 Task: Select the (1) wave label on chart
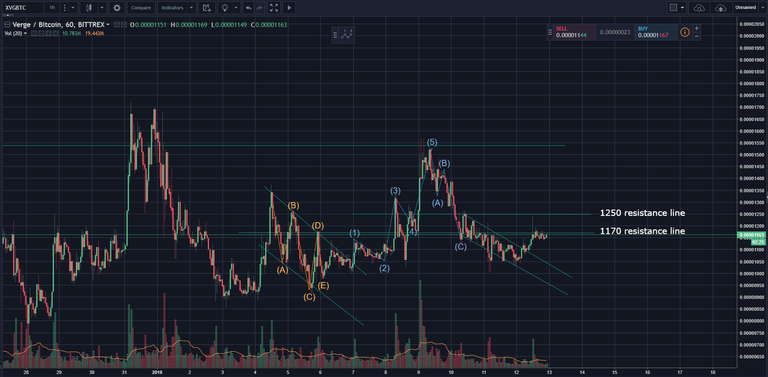coord(355,233)
